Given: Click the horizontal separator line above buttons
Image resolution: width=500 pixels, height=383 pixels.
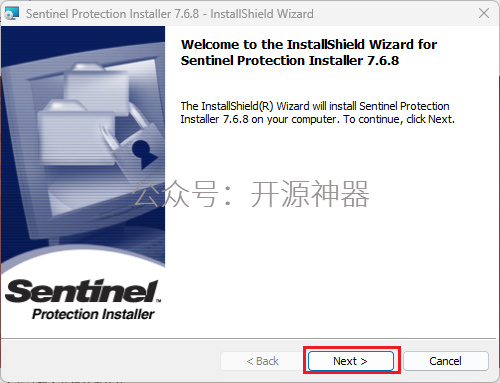Looking at the screenshot, I should [x=250, y=339].
